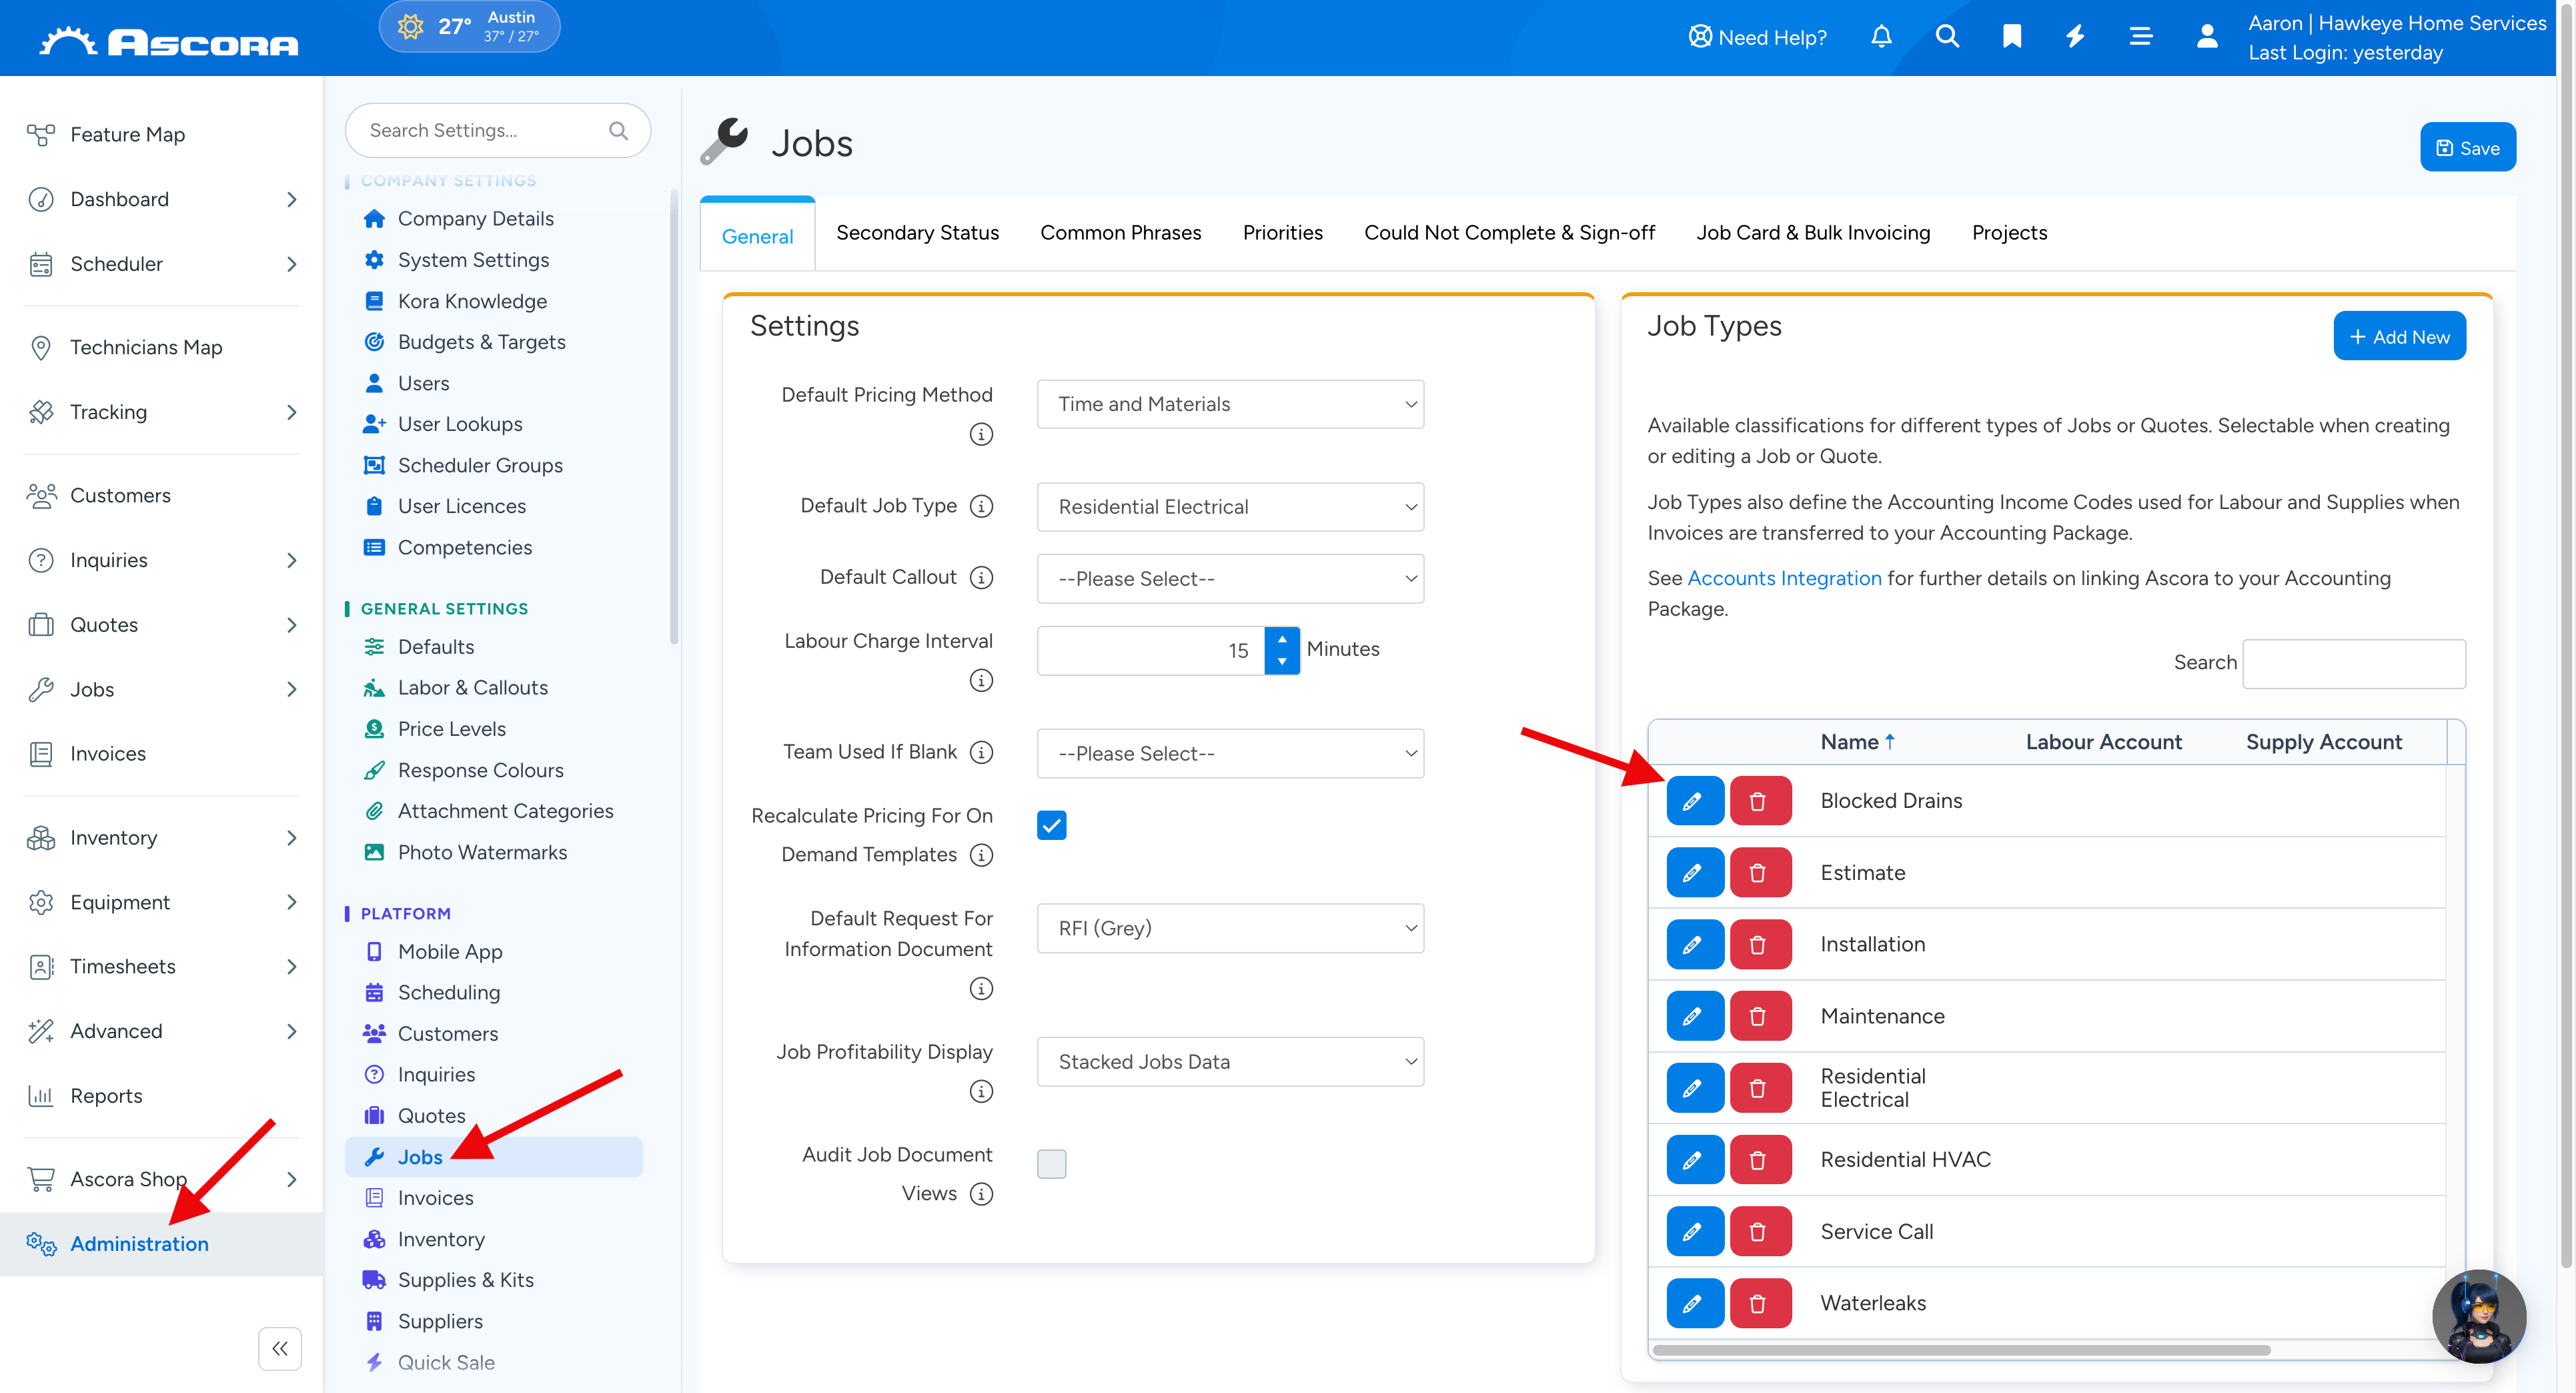Click the bookmark icon in header

coord(2012,37)
